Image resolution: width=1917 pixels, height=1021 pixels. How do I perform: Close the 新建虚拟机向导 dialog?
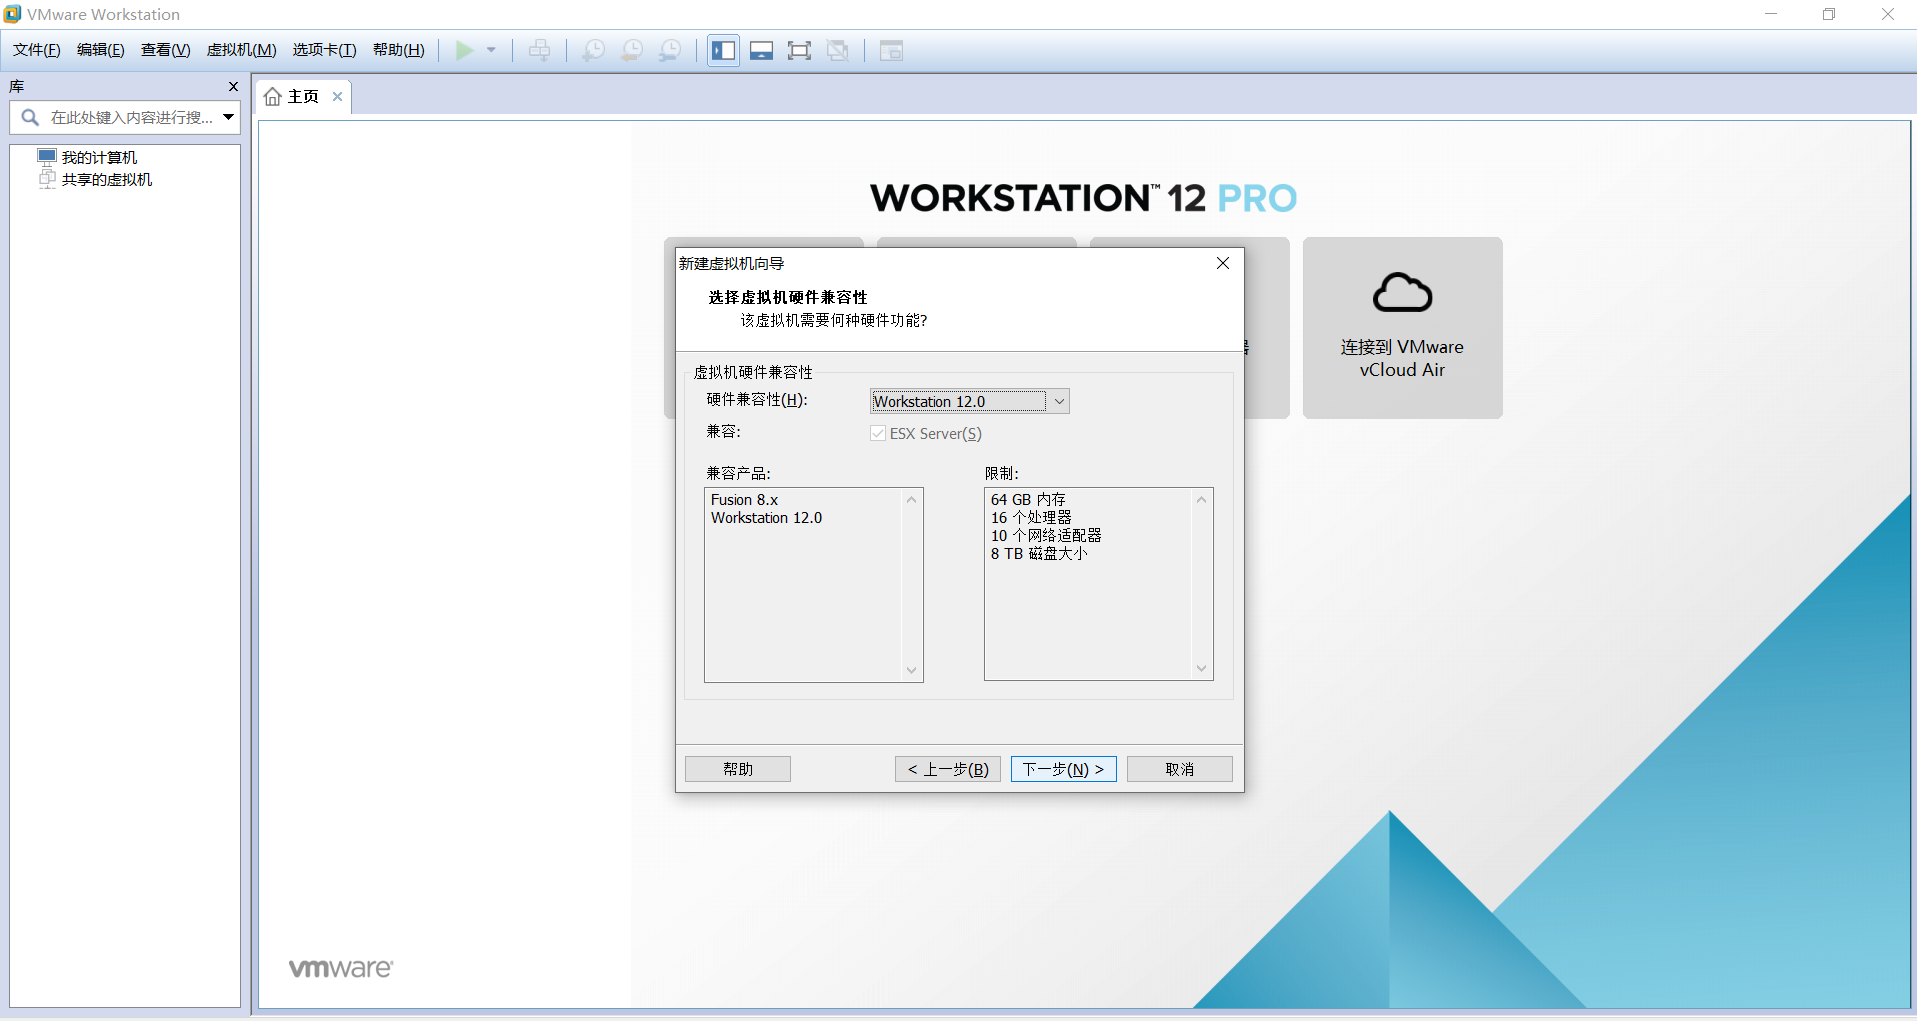(x=1223, y=263)
